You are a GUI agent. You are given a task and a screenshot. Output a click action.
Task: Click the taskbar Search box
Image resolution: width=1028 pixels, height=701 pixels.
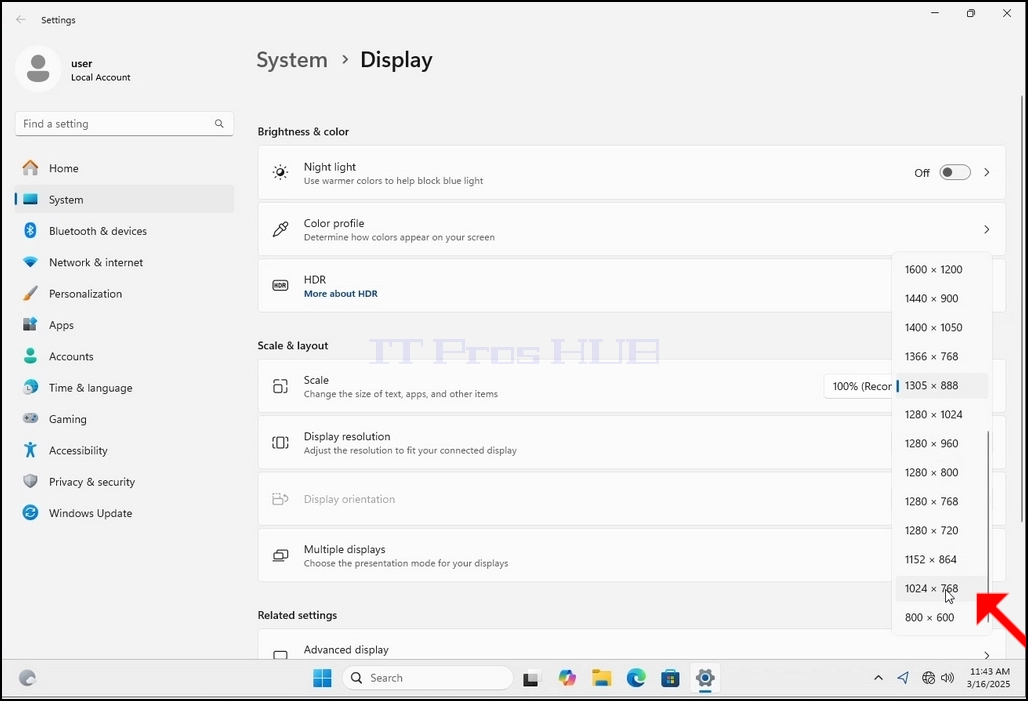click(x=427, y=678)
